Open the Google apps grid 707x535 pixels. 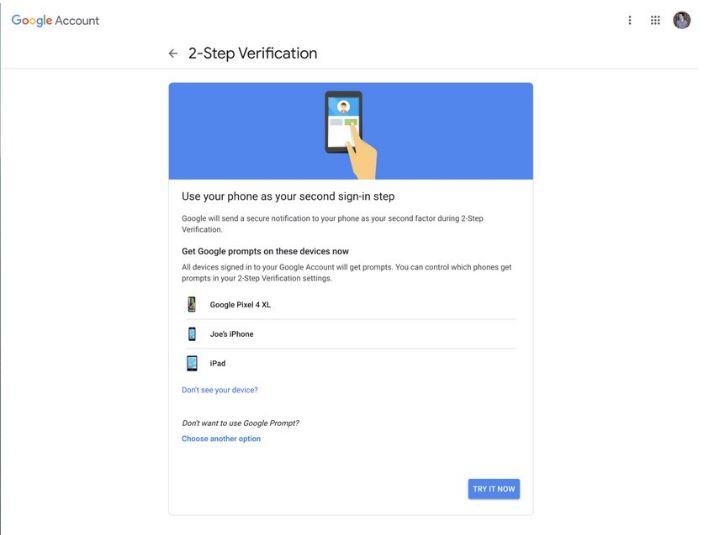(655, 20)
